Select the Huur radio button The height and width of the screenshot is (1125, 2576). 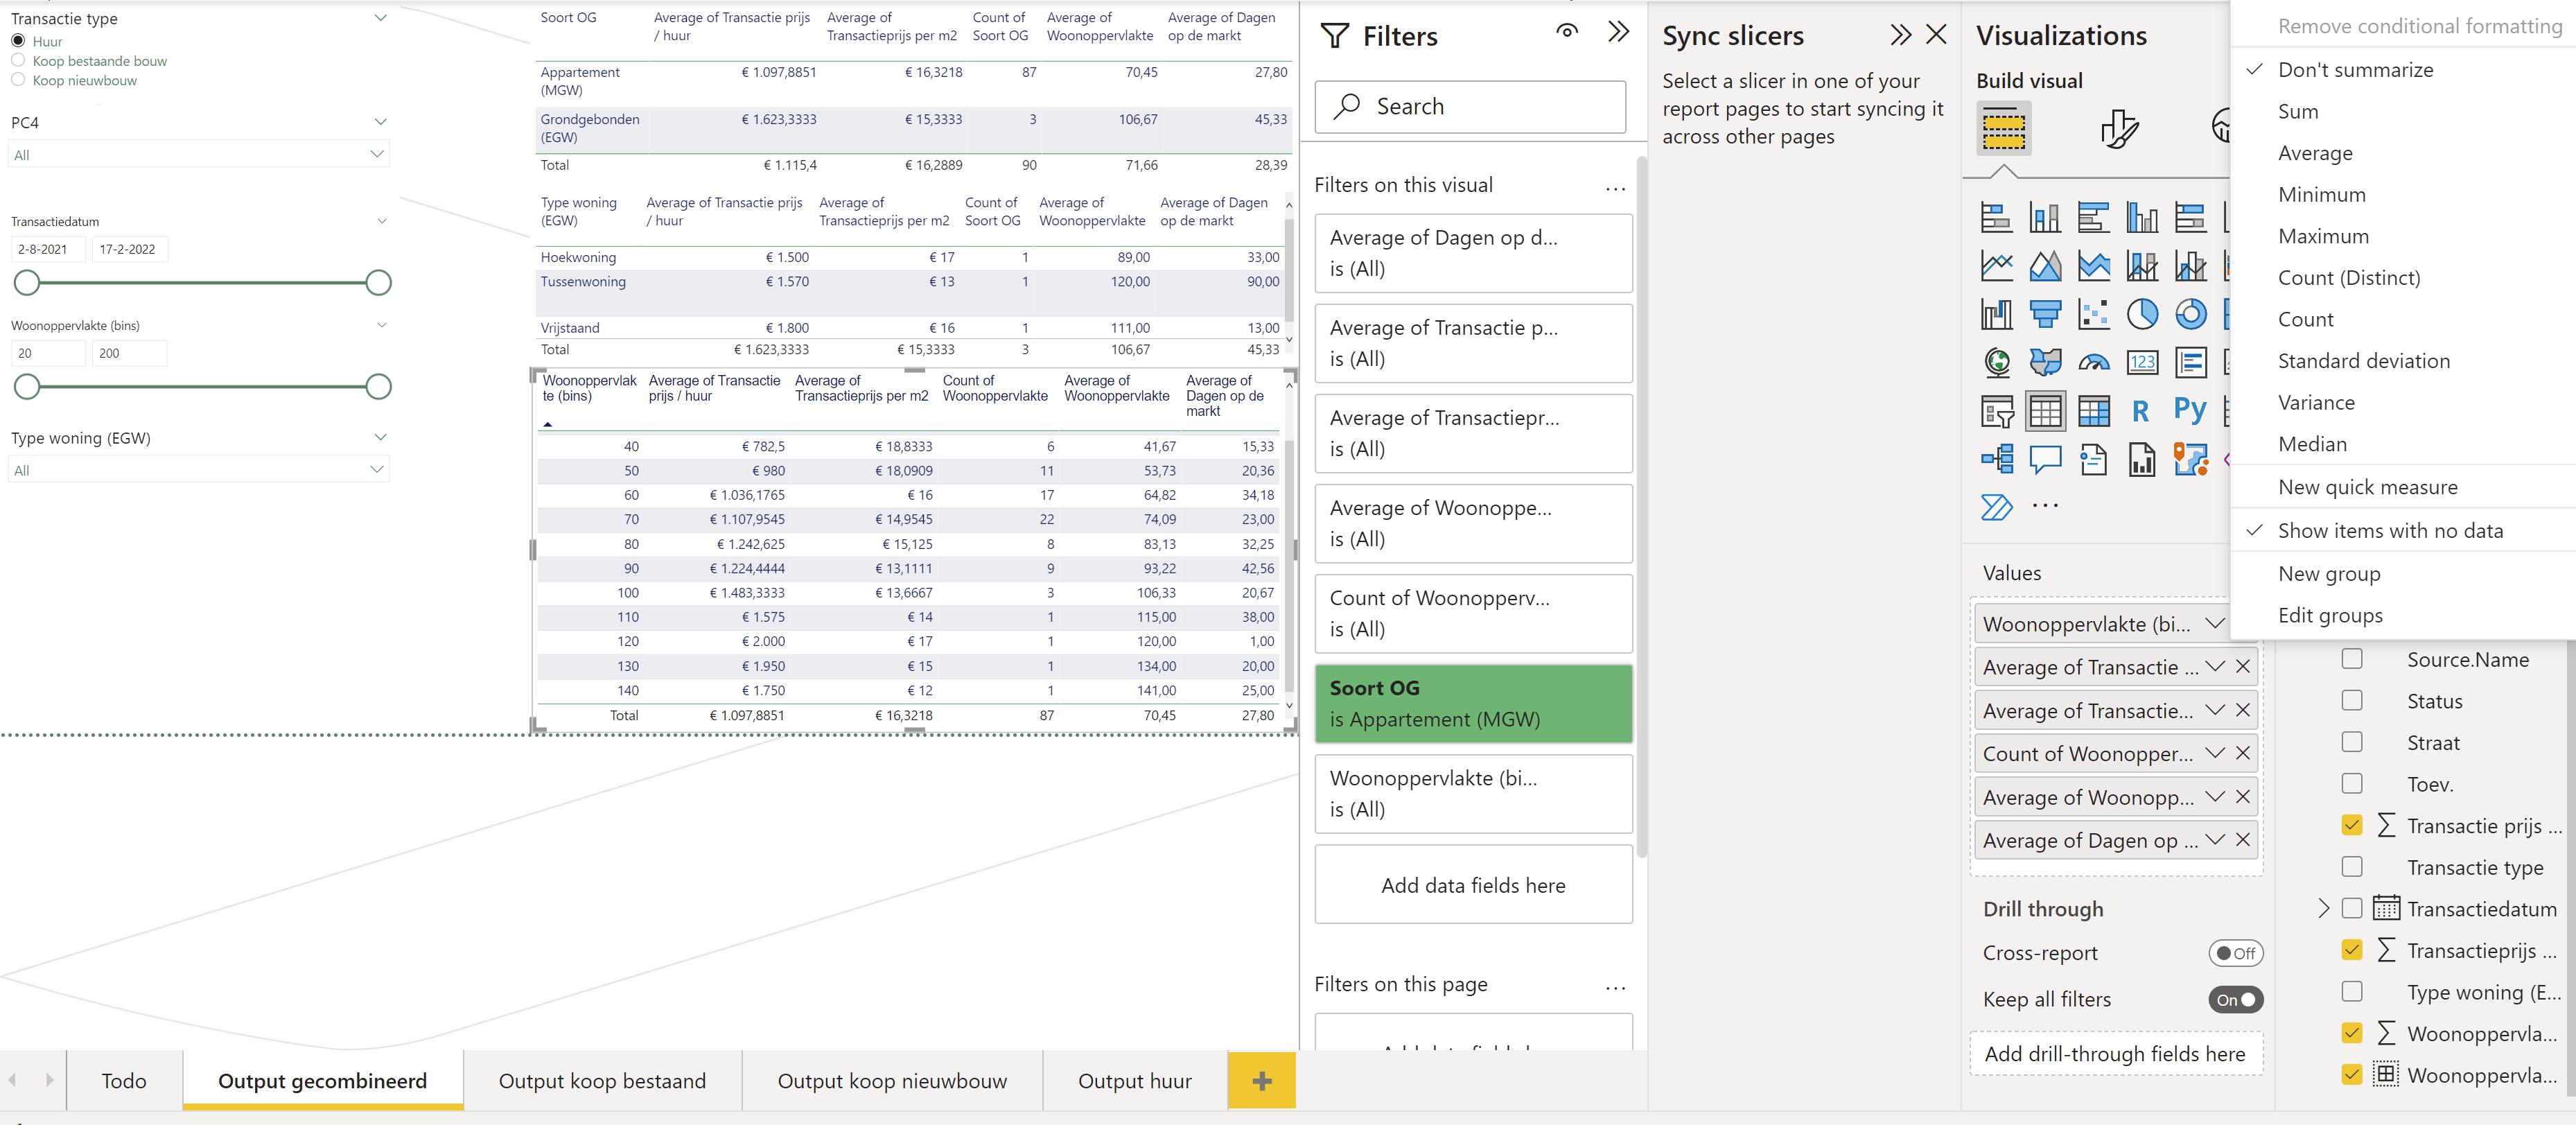(x=18, y=41)
